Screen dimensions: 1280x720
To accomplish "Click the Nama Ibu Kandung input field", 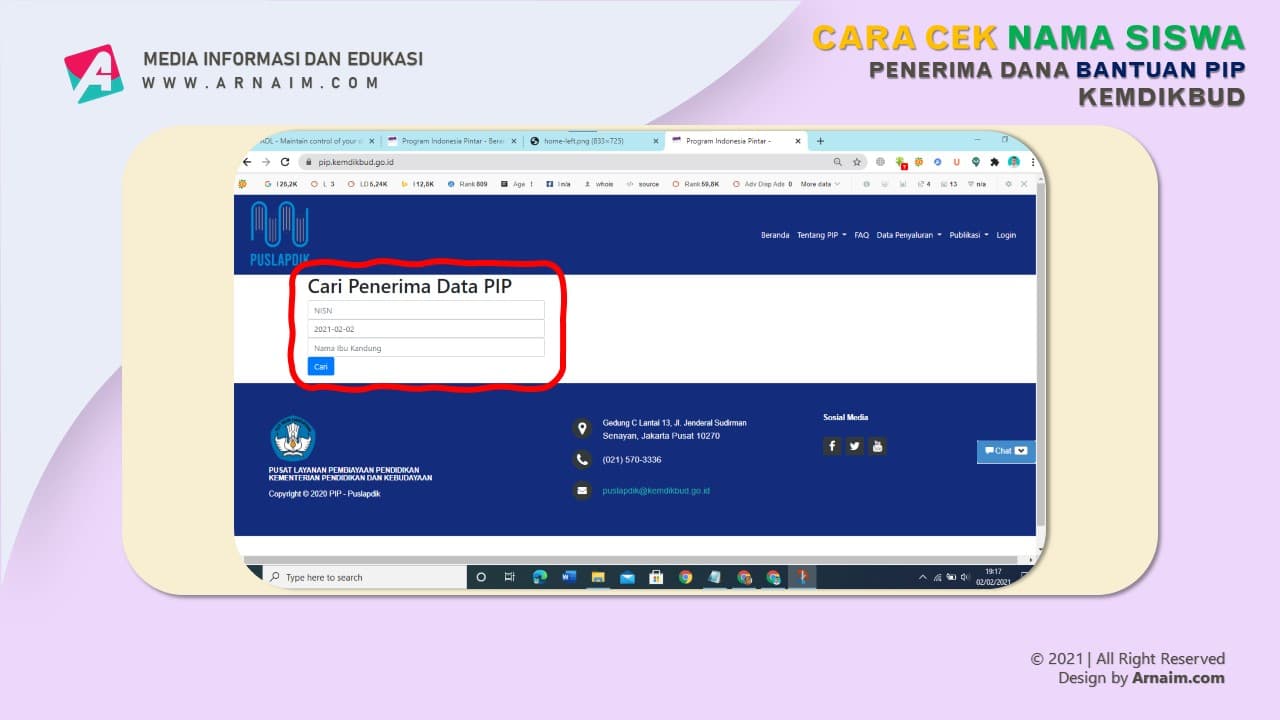I will 426,348.
